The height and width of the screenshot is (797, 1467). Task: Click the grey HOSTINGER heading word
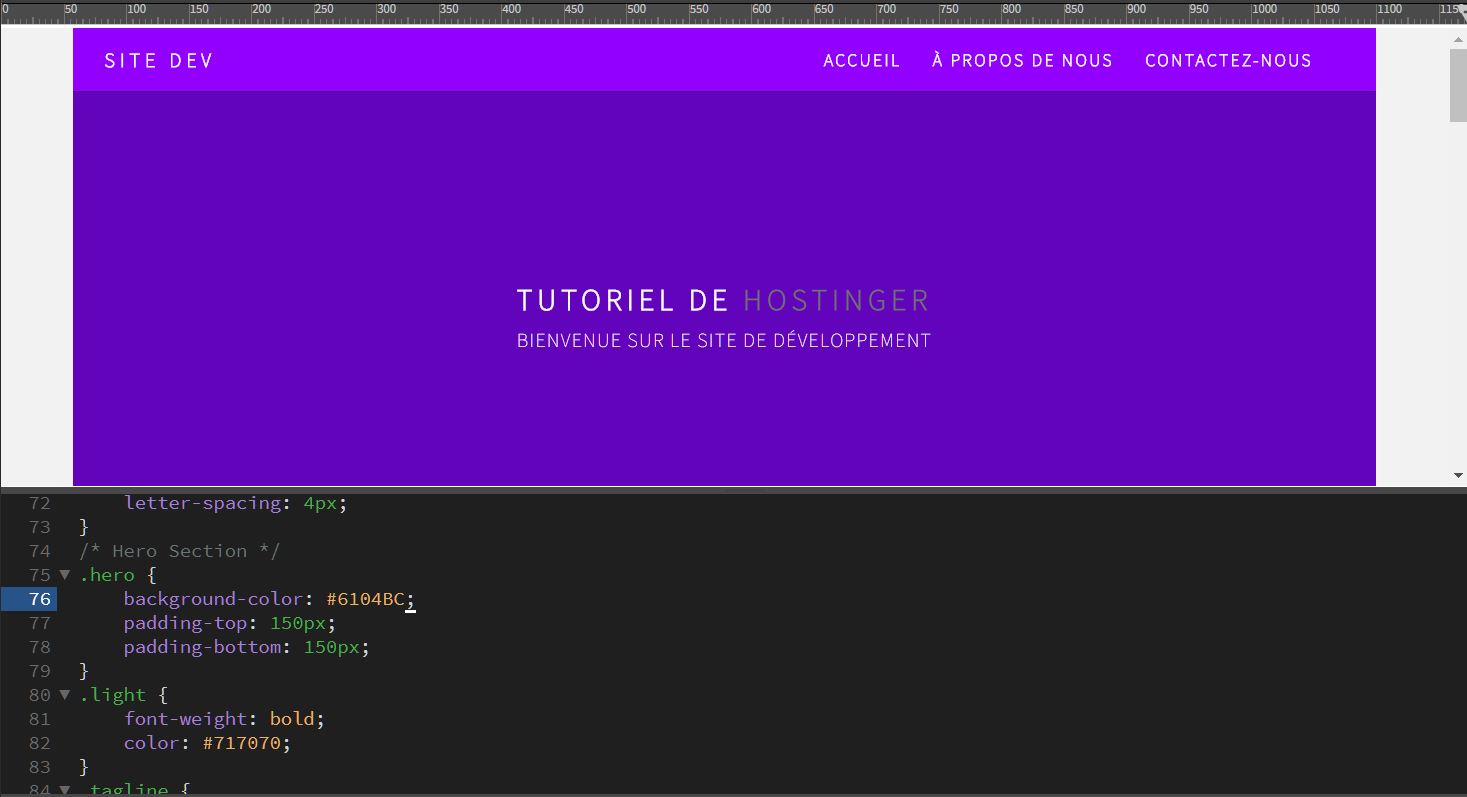click(x=837, y=300)
